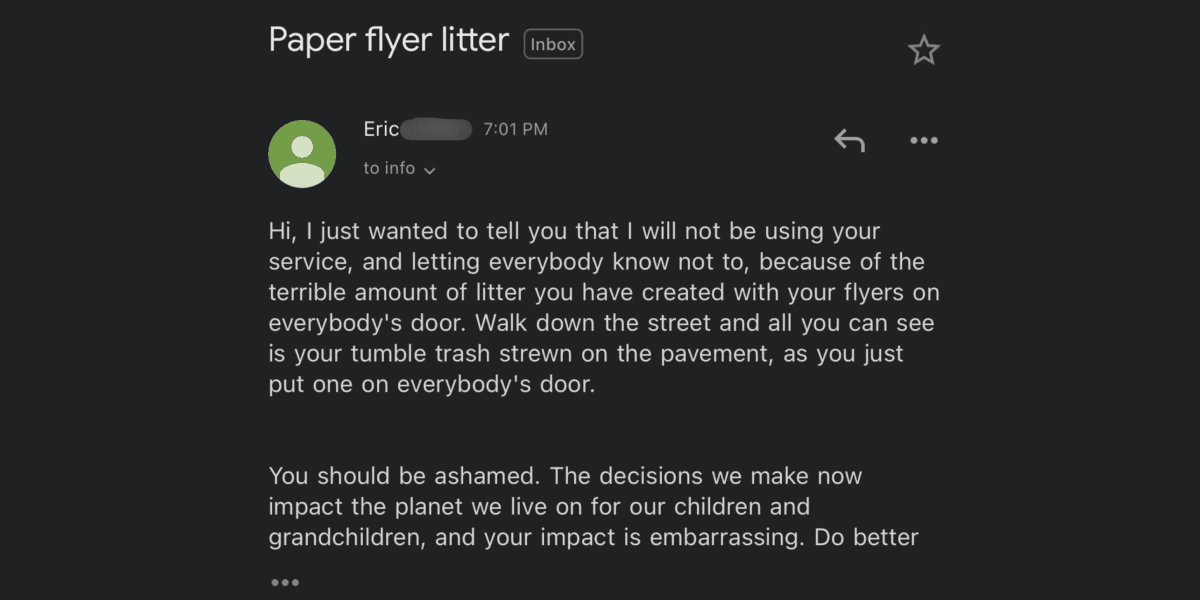Image resolution: width=1200 pixels, height=600 pixels.
Task: Click 'Do better' at the message end
Action: 866,537
